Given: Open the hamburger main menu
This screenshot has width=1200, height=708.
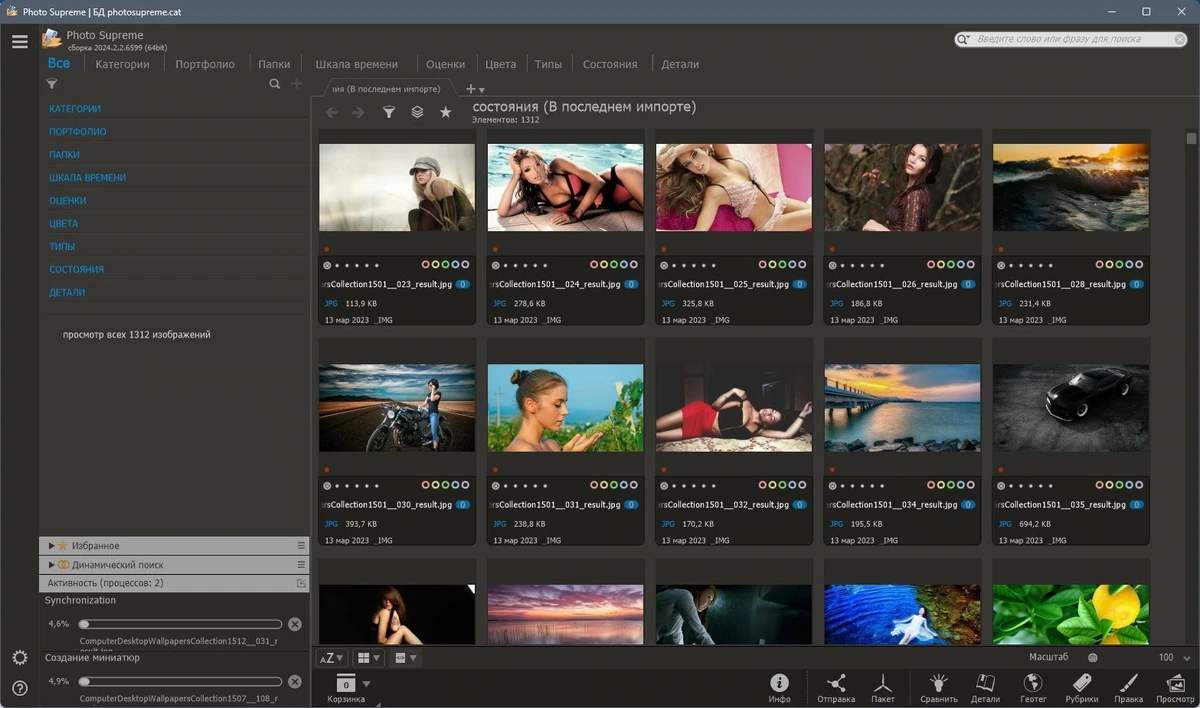Looking at the screenshot, I should coord(20,41).
